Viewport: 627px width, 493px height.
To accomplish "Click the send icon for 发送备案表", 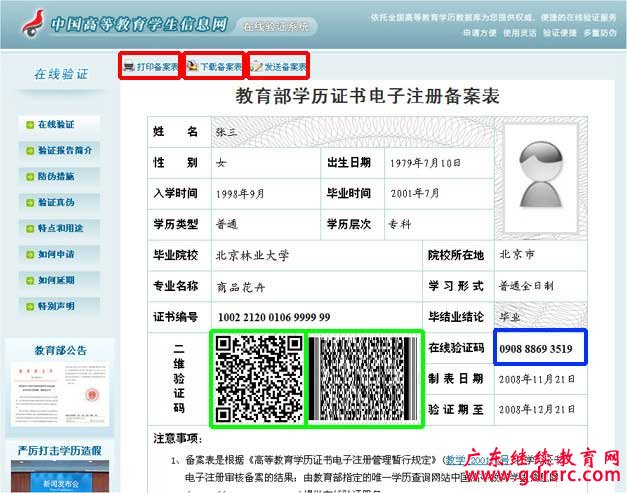I will (257, 66).
